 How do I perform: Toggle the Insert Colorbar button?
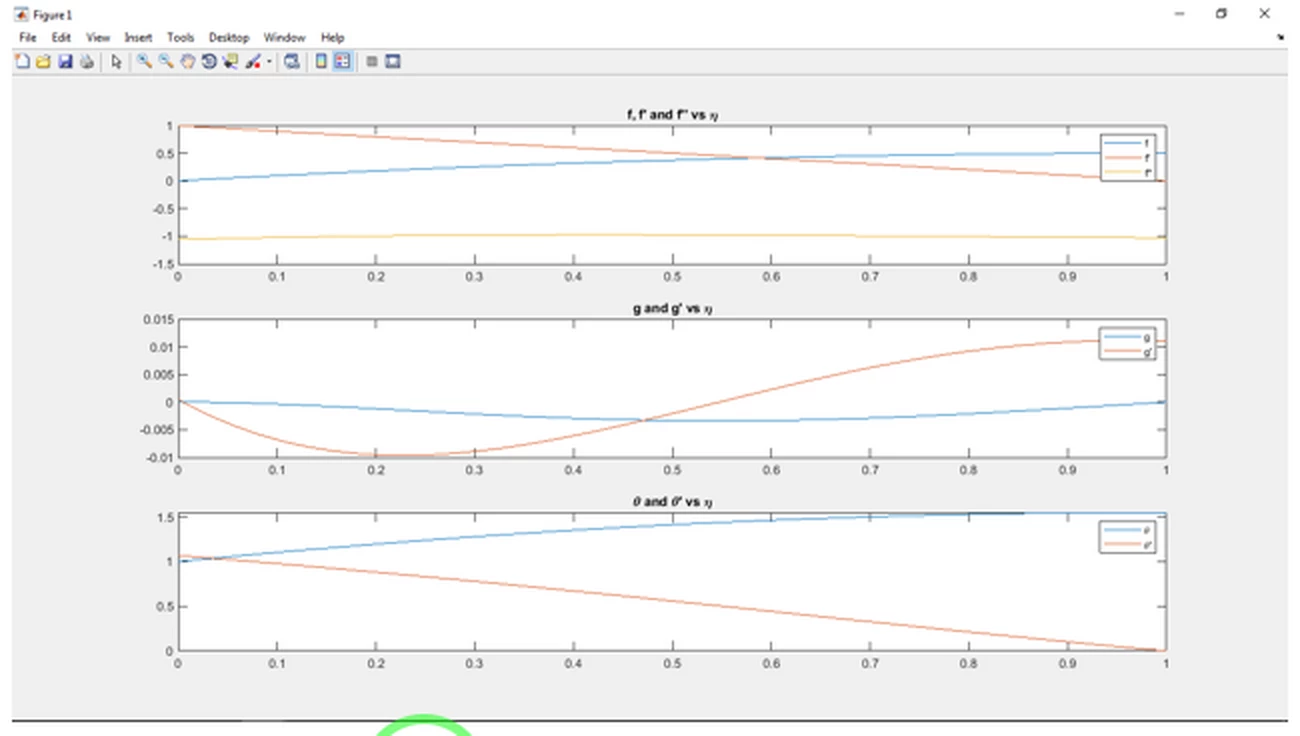[321, 62]
